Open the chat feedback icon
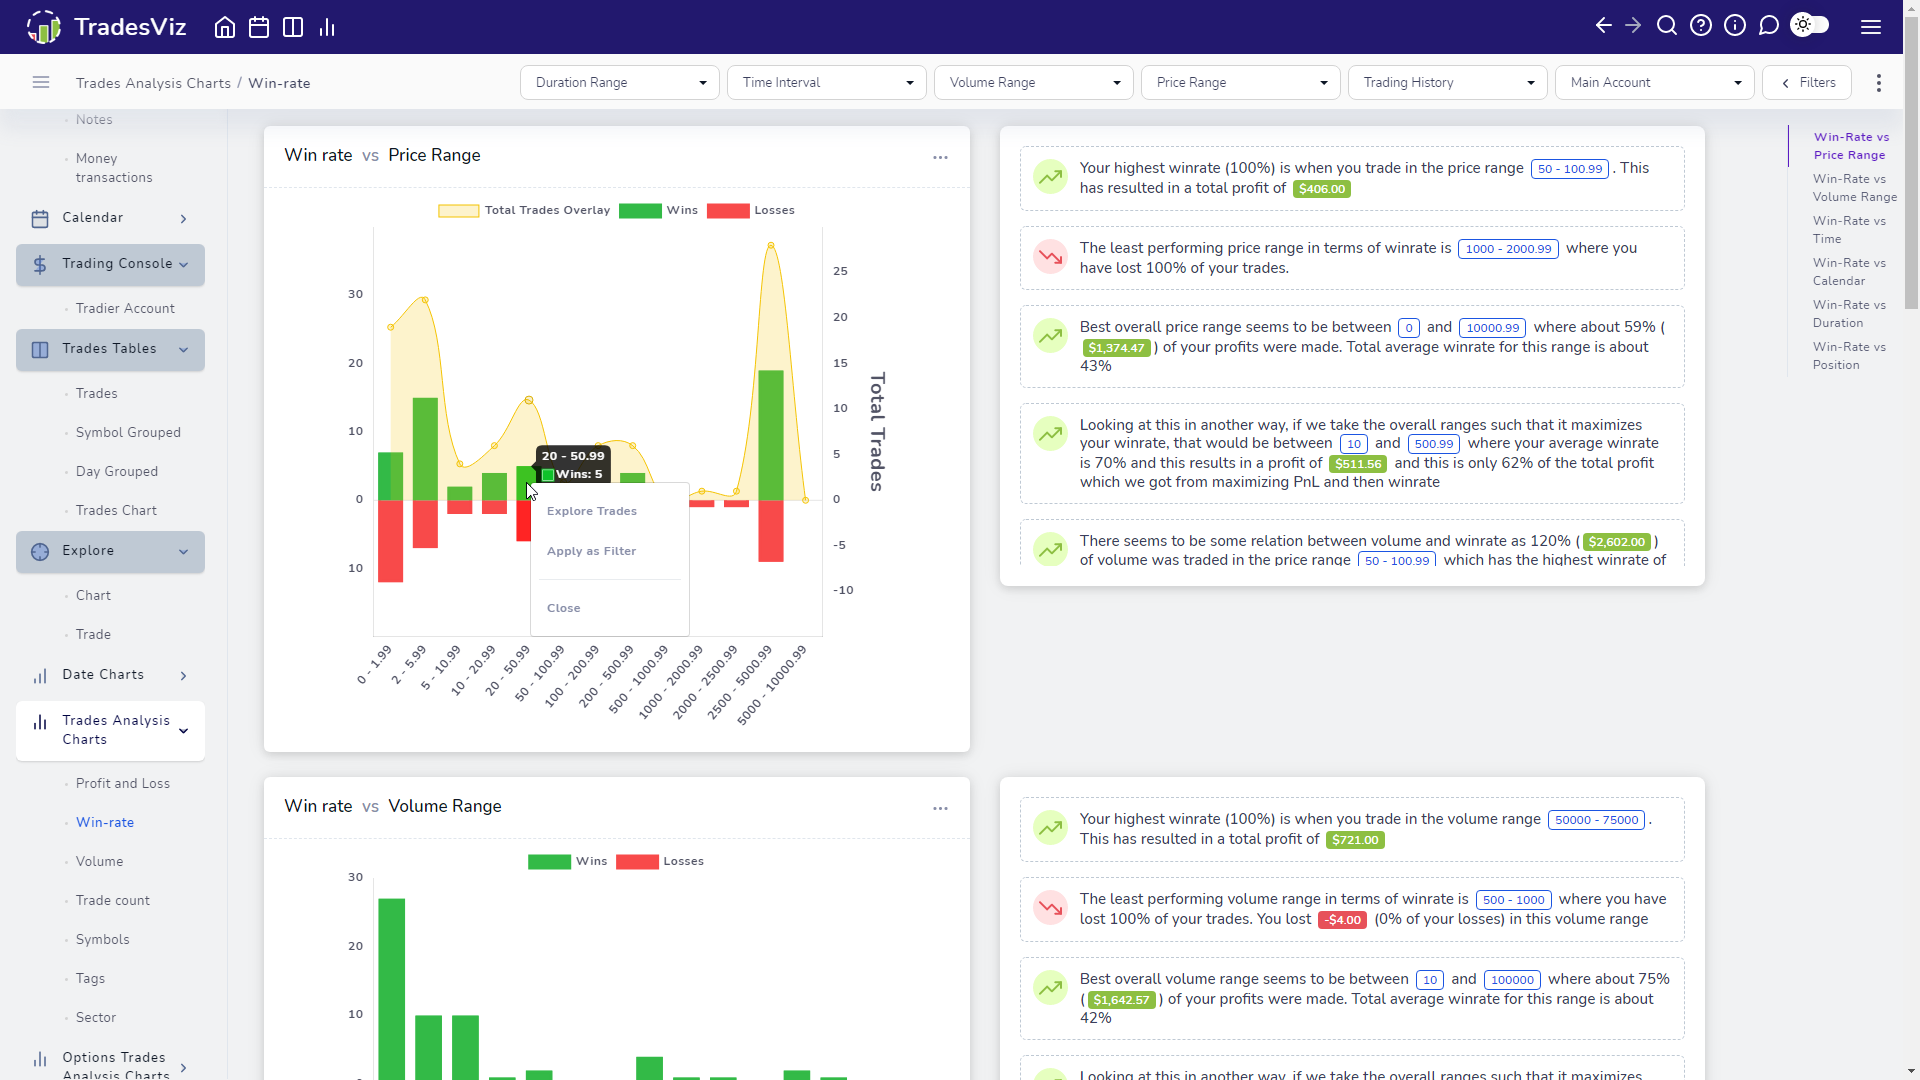This screenshot has width=1920, height=1080. [x=1769, y=26]
